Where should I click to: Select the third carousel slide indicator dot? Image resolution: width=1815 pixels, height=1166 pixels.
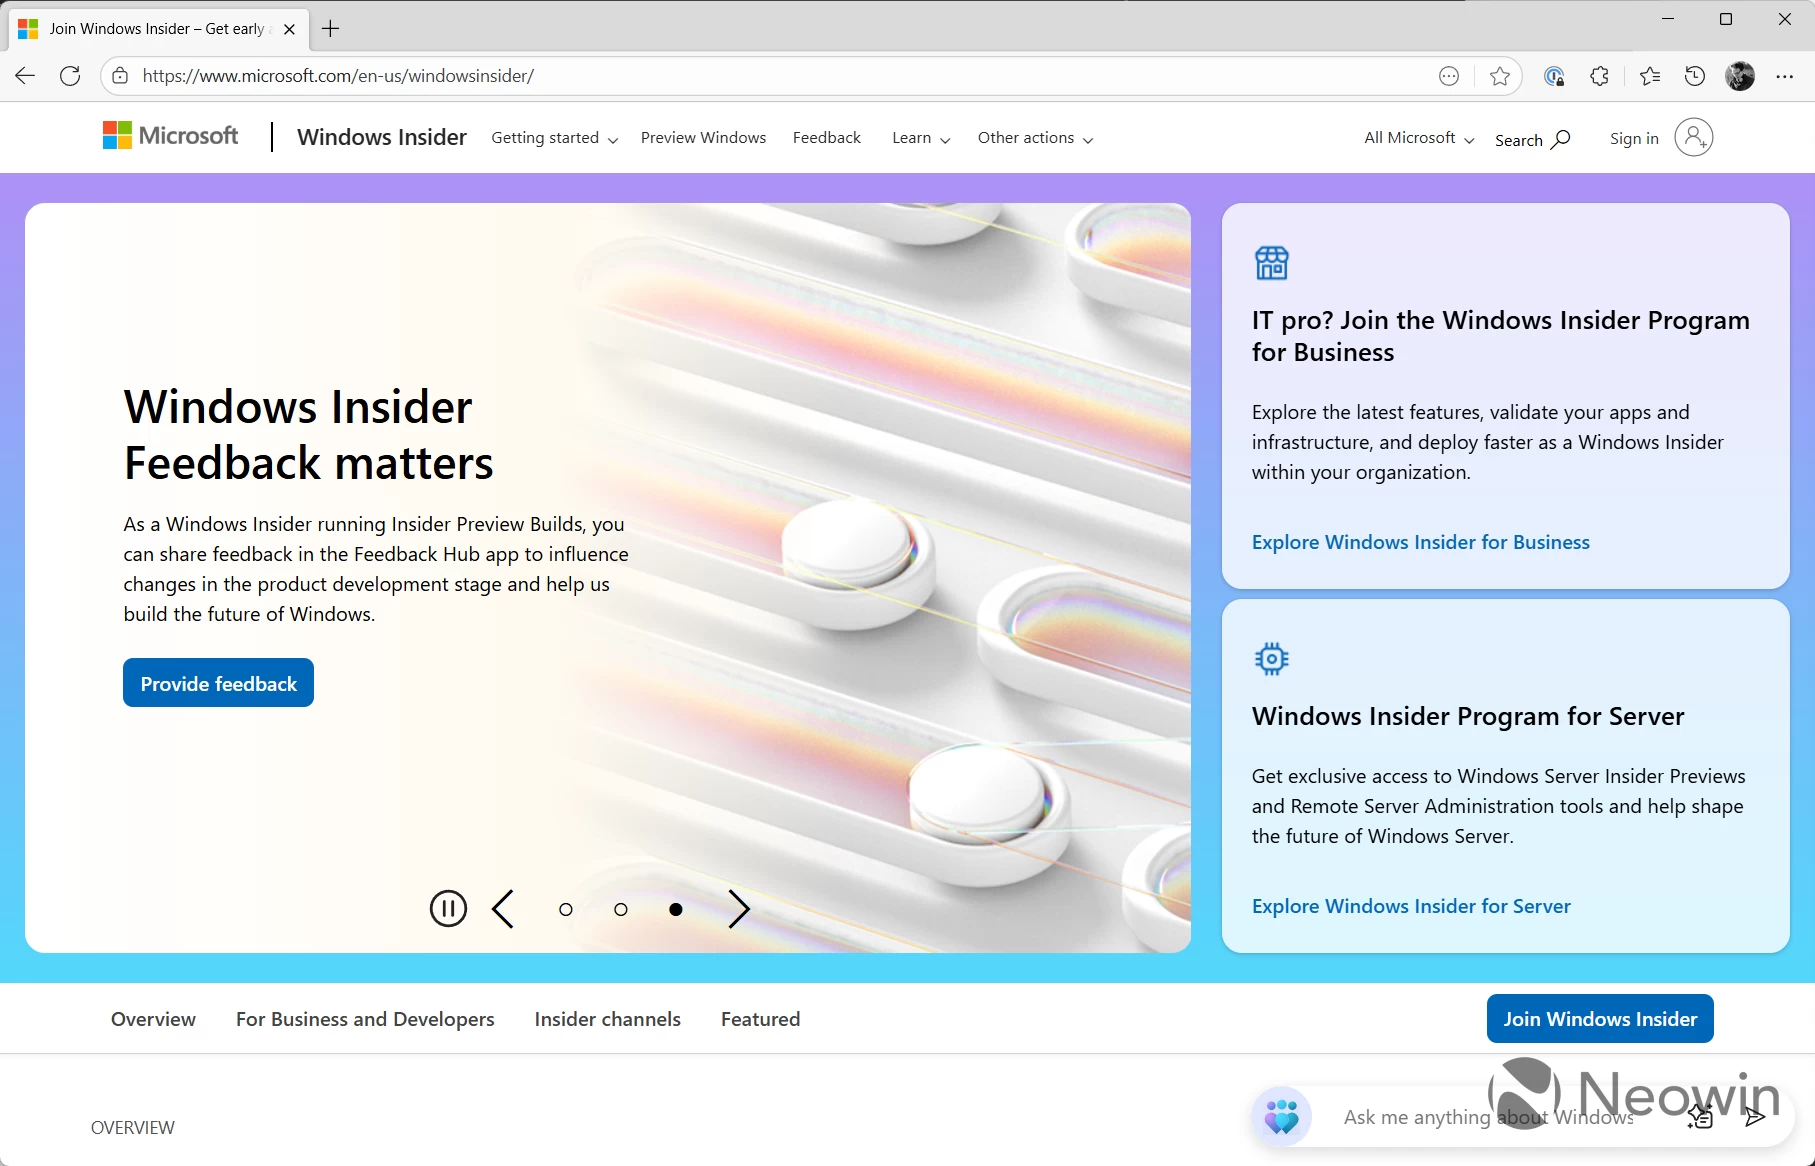675,909
